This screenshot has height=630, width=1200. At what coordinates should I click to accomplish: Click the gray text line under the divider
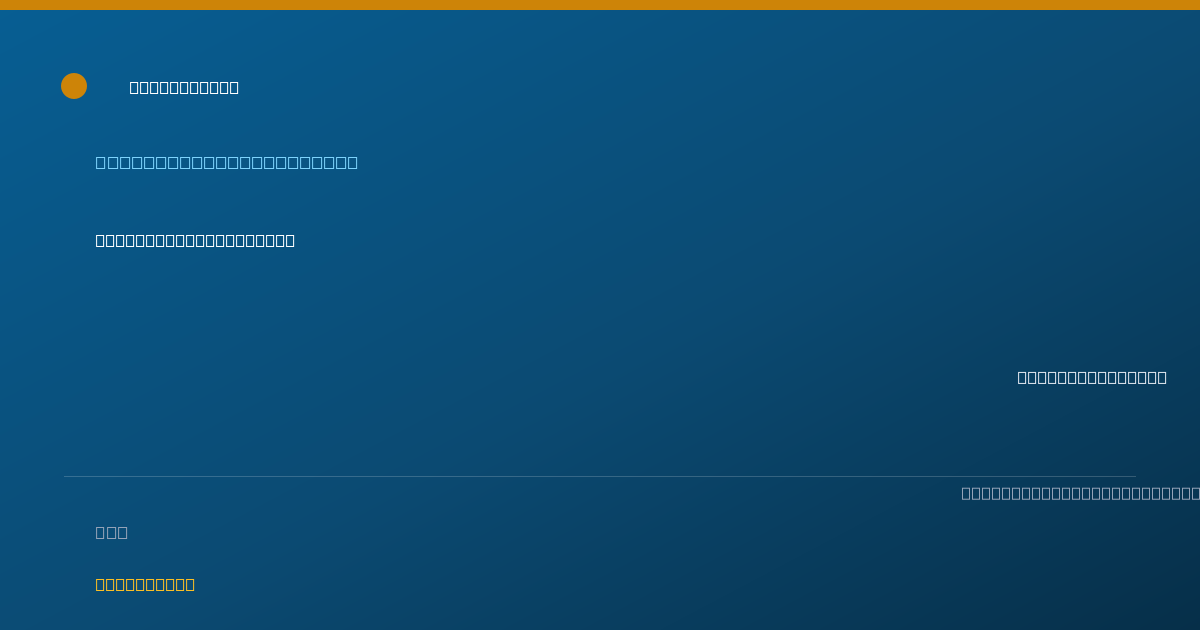1080,493
